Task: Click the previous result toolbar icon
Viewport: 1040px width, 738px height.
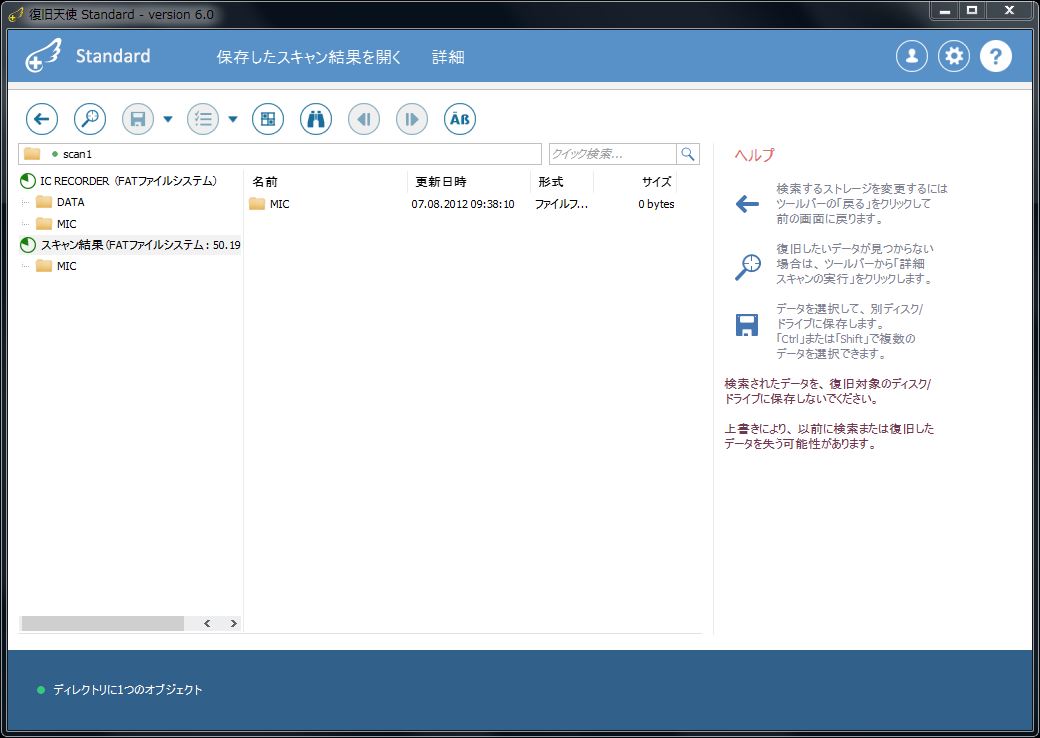Action: click(364, 119)
